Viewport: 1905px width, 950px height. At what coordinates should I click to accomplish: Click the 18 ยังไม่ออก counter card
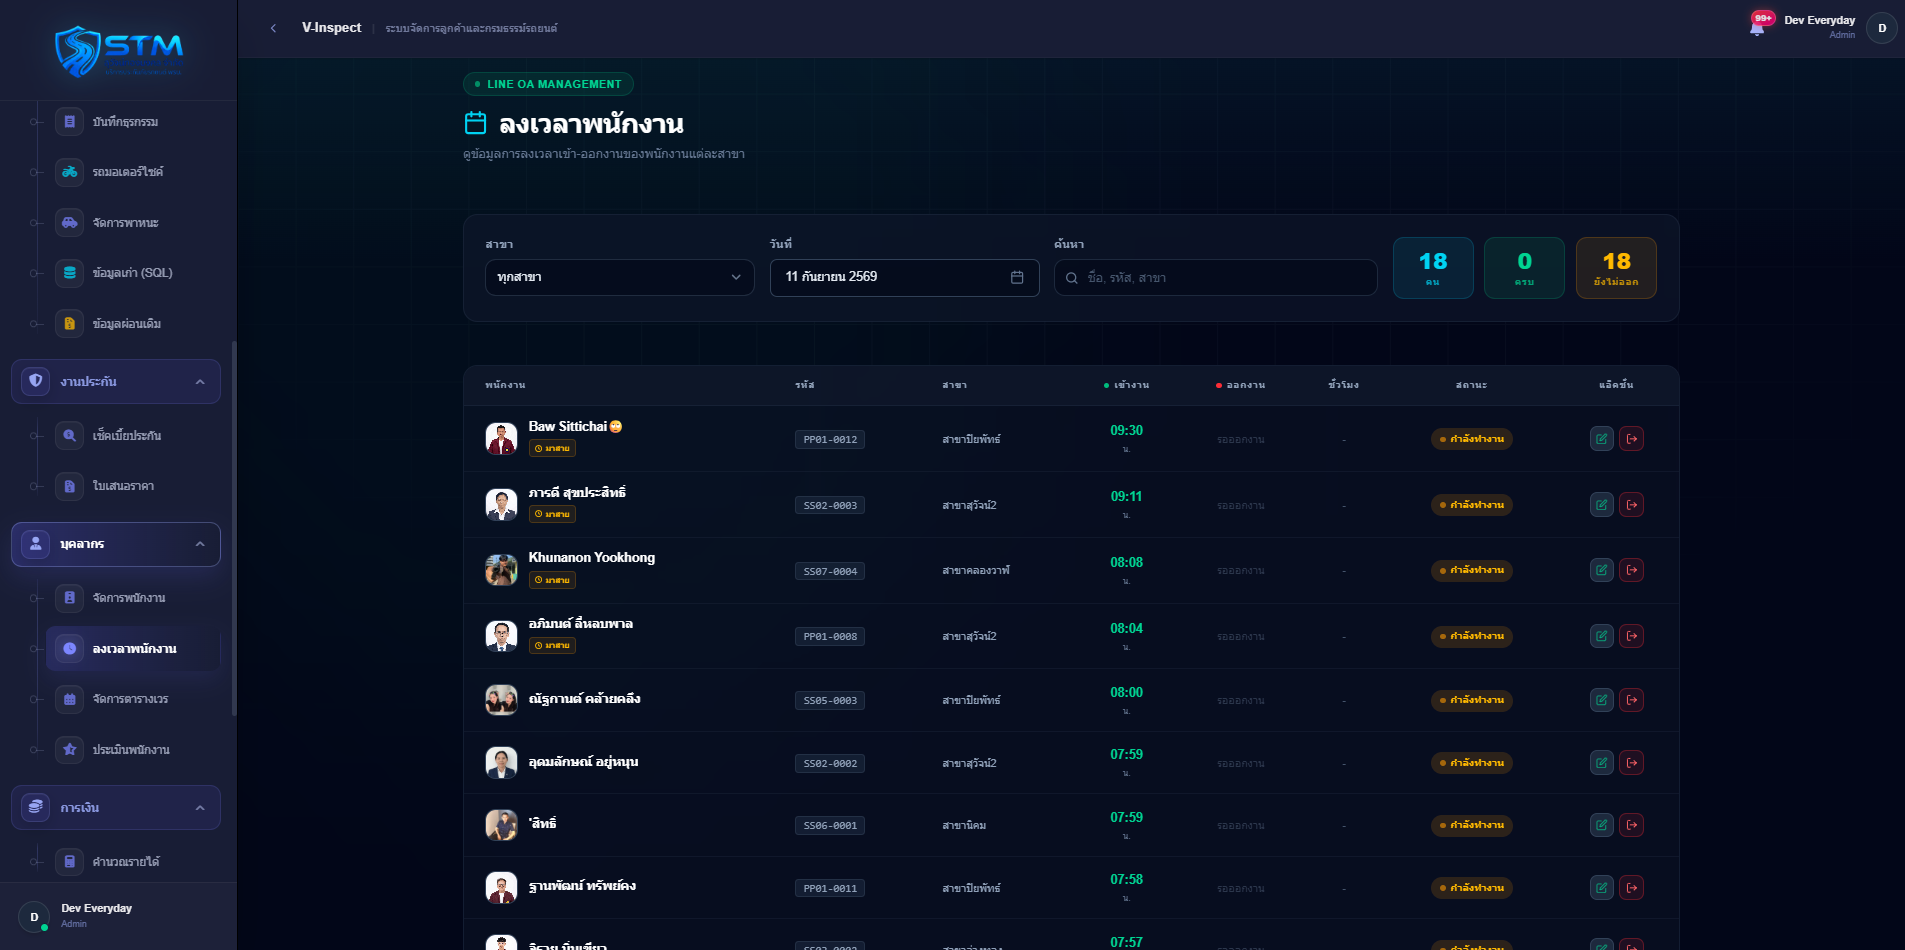[1616, 268]
